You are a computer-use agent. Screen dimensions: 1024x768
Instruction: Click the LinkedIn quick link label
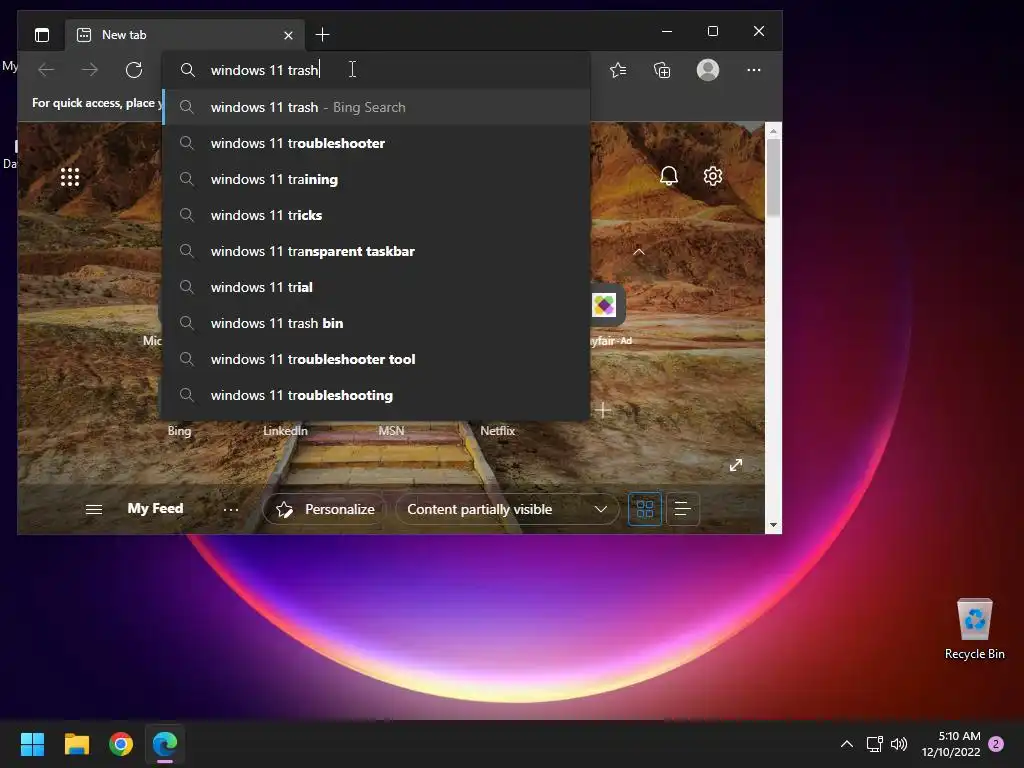285,430
